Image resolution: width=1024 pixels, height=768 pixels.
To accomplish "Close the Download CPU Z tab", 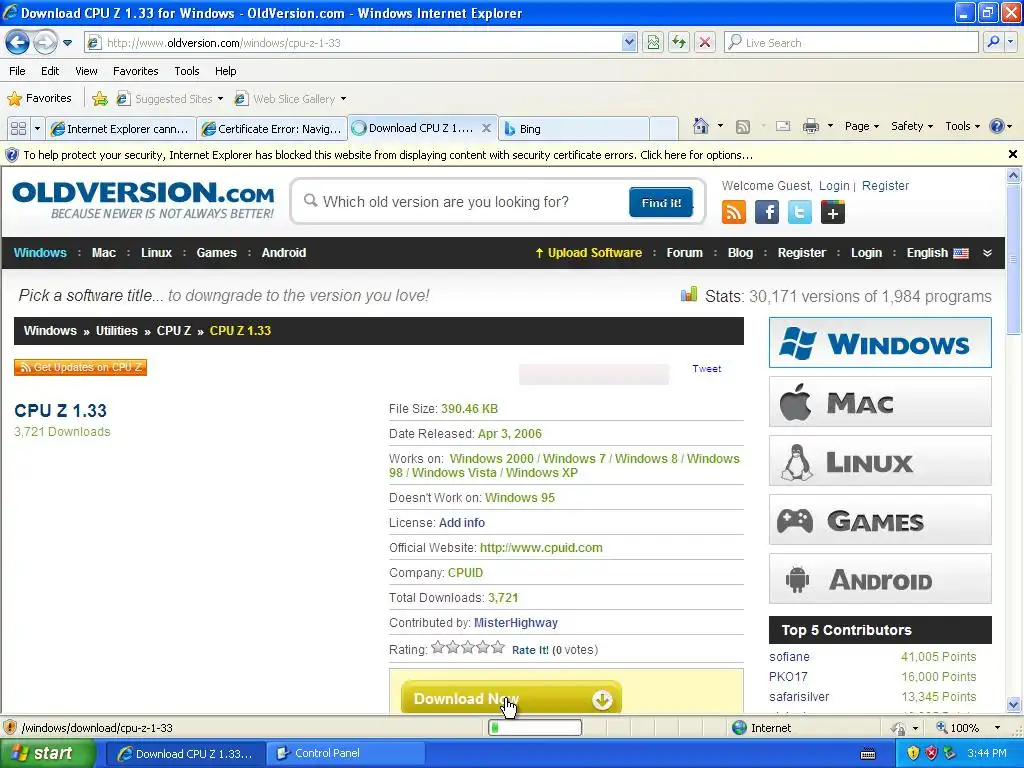I will click(487, 128).
